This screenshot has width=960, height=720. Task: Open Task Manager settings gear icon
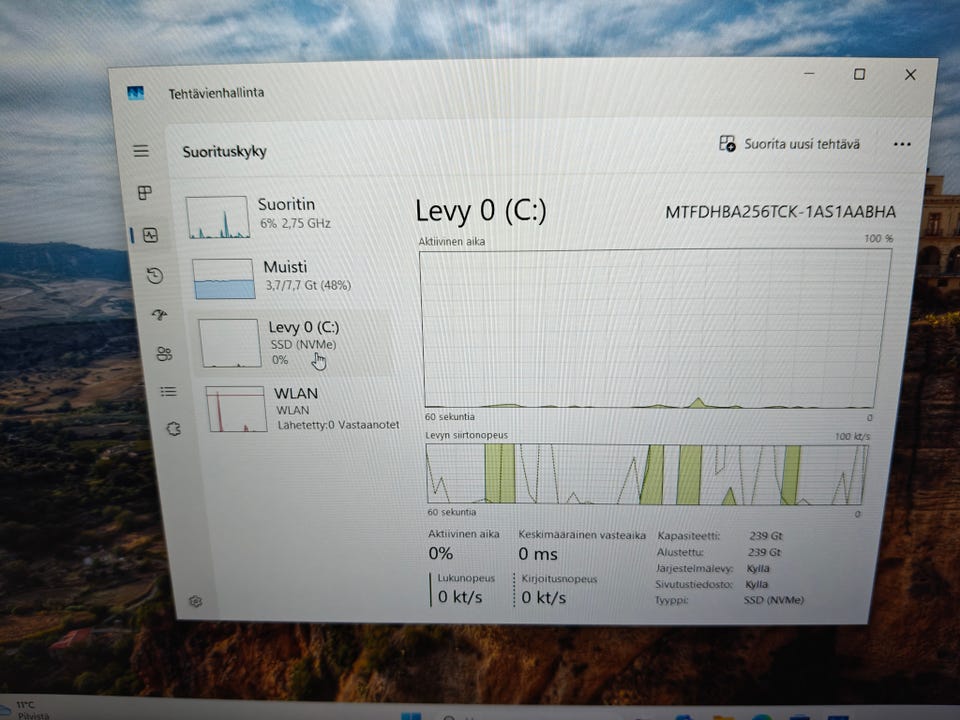point(195,601)
